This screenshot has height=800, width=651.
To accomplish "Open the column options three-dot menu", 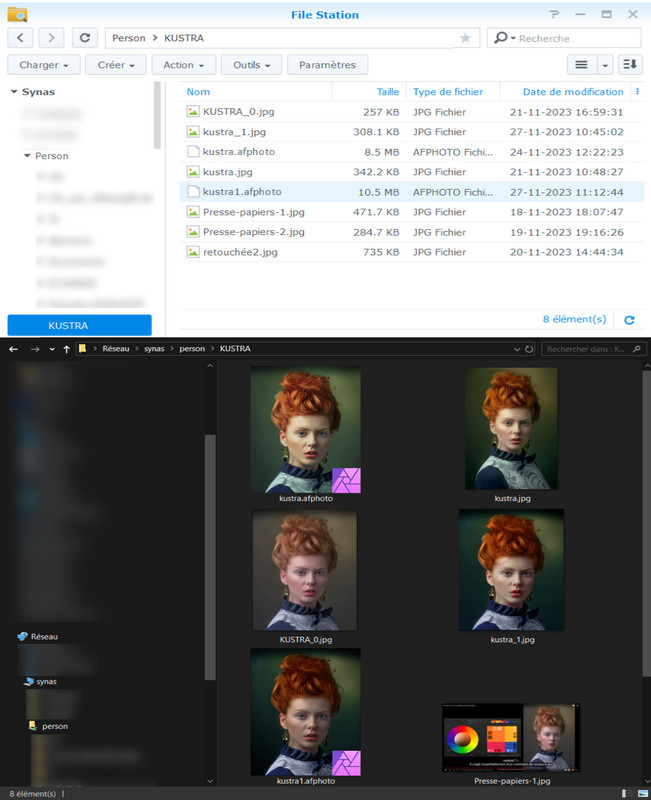I will pos(637,92).
